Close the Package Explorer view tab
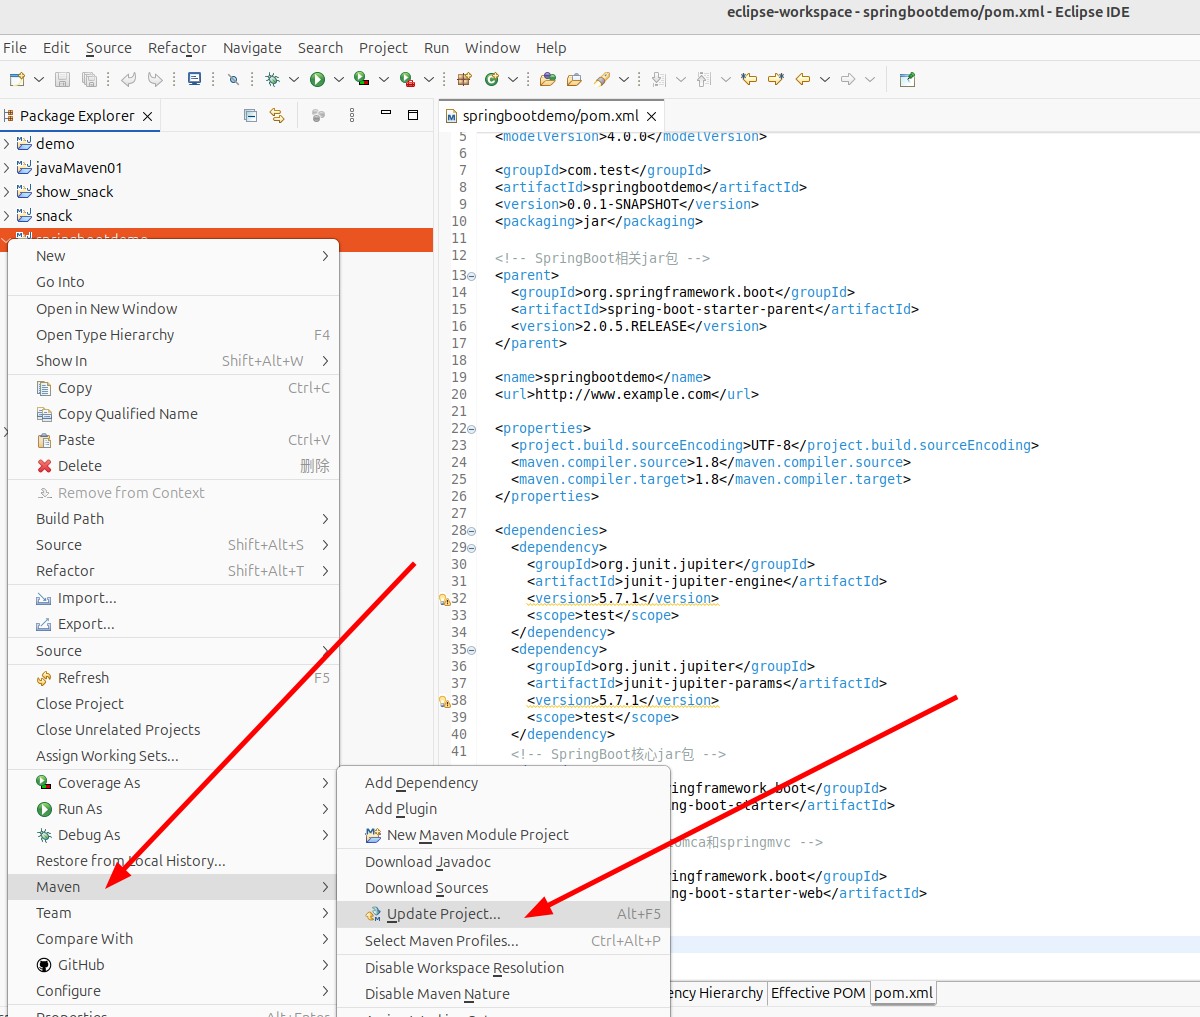The height and width of the screenshot is (1017, 1200). tap(147, 117)
